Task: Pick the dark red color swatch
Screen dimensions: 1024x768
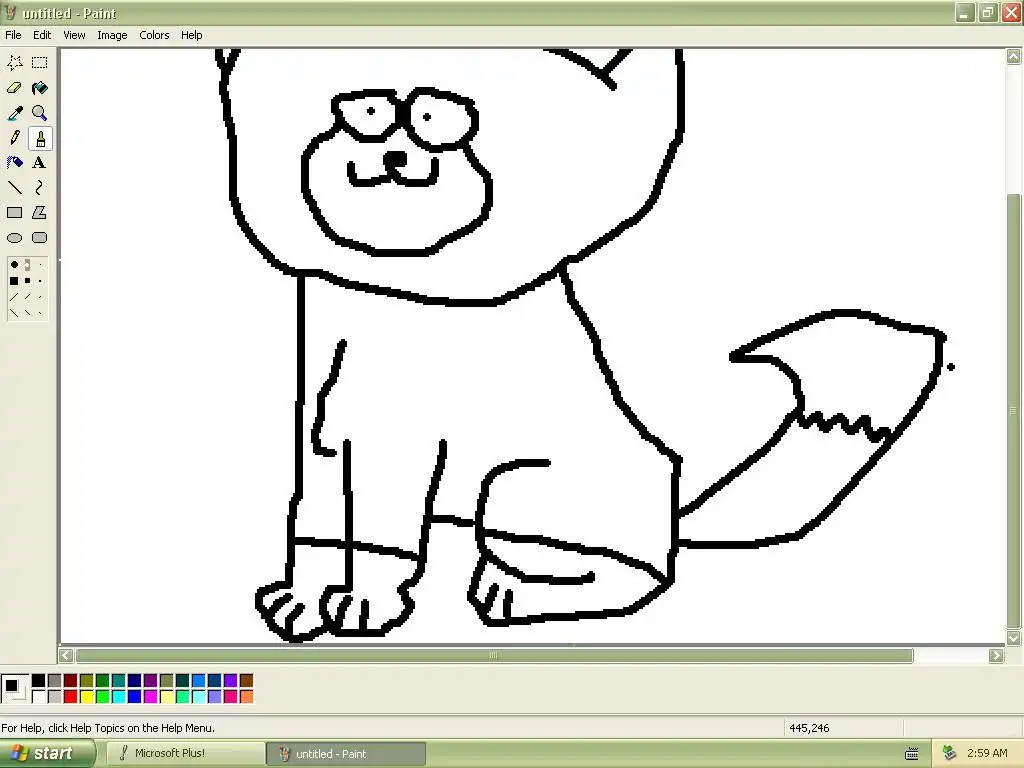Action: (71, 681)
